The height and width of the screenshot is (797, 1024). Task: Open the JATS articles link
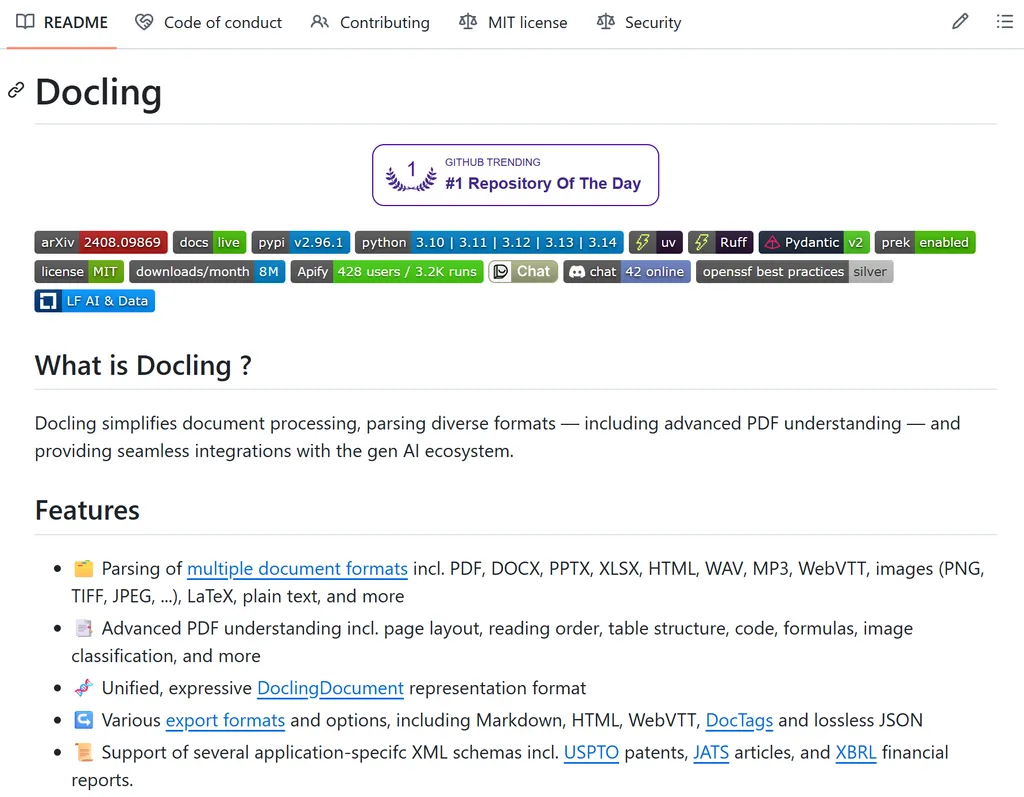[x=711, y=753]
